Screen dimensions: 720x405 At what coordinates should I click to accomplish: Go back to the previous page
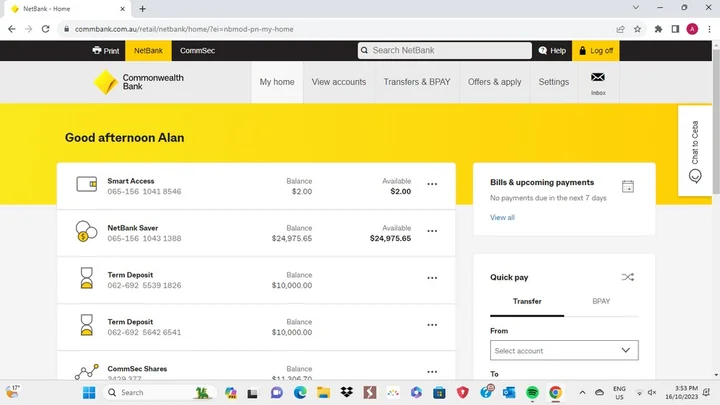point(12,29)
